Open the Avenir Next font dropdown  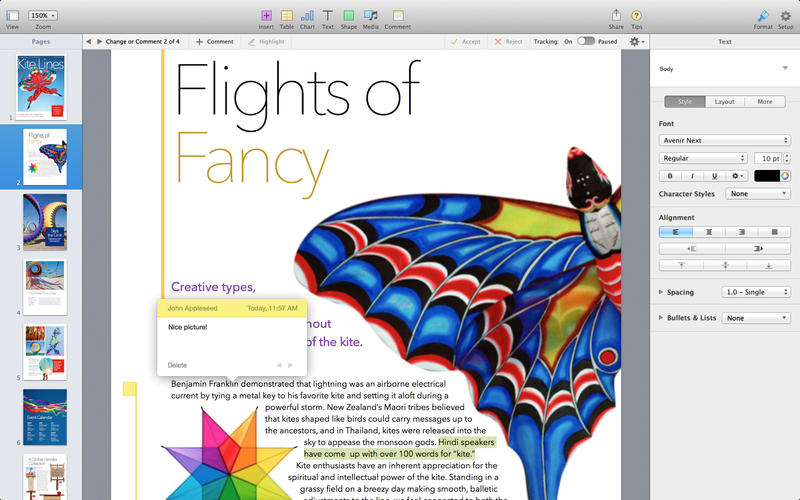pos(724,140)
